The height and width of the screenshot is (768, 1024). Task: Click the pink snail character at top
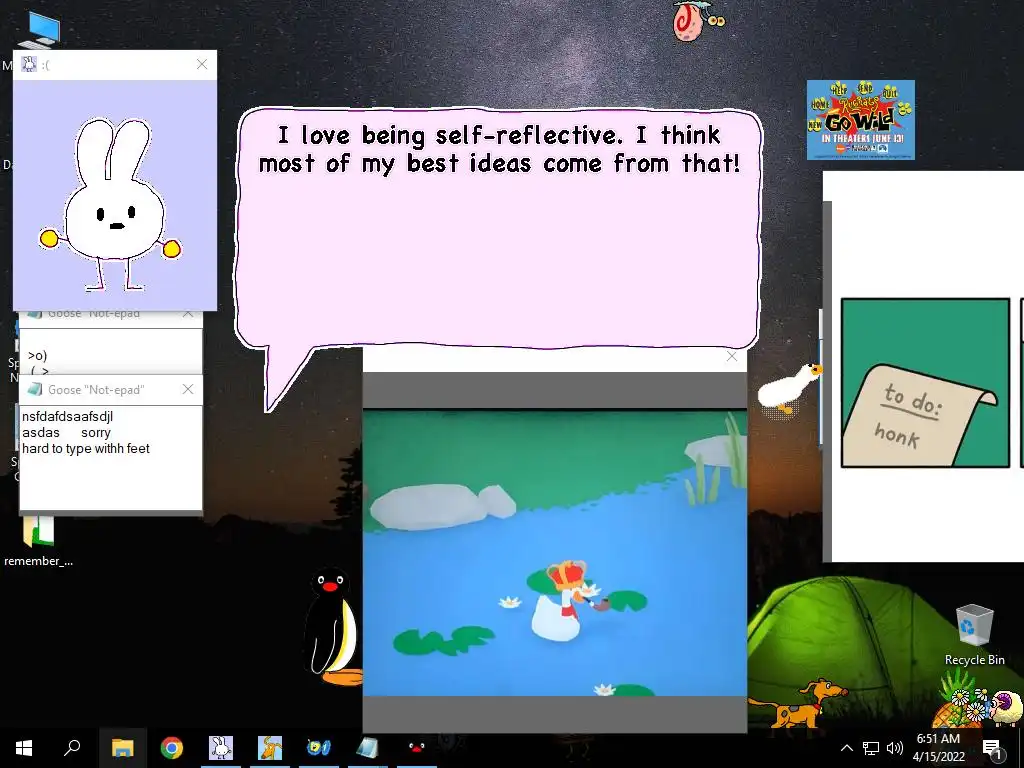pos(697,20)
